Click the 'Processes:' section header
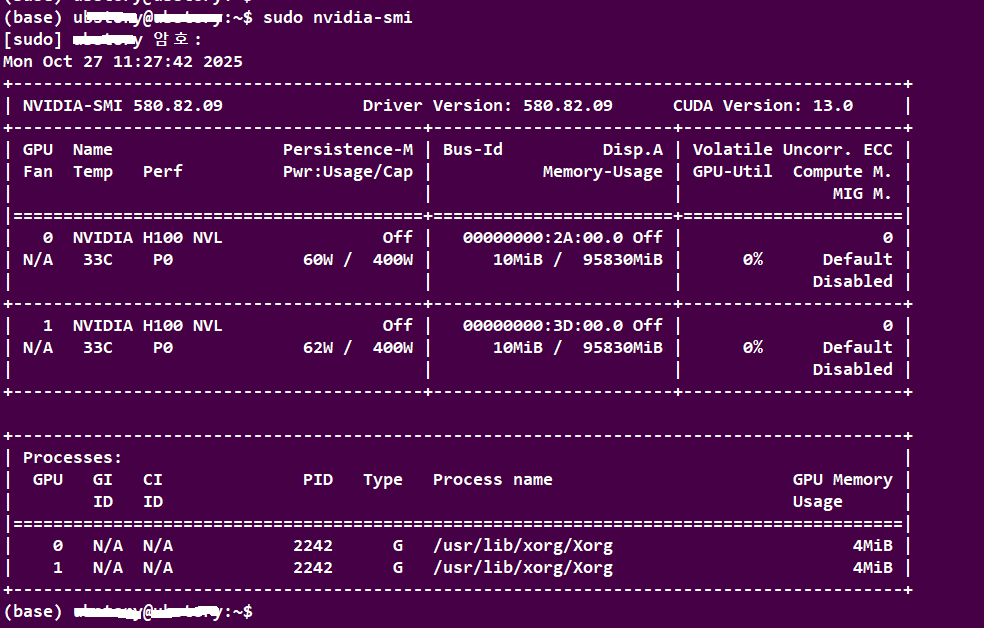This screenshot has height=628, width=984. point(72,458)
